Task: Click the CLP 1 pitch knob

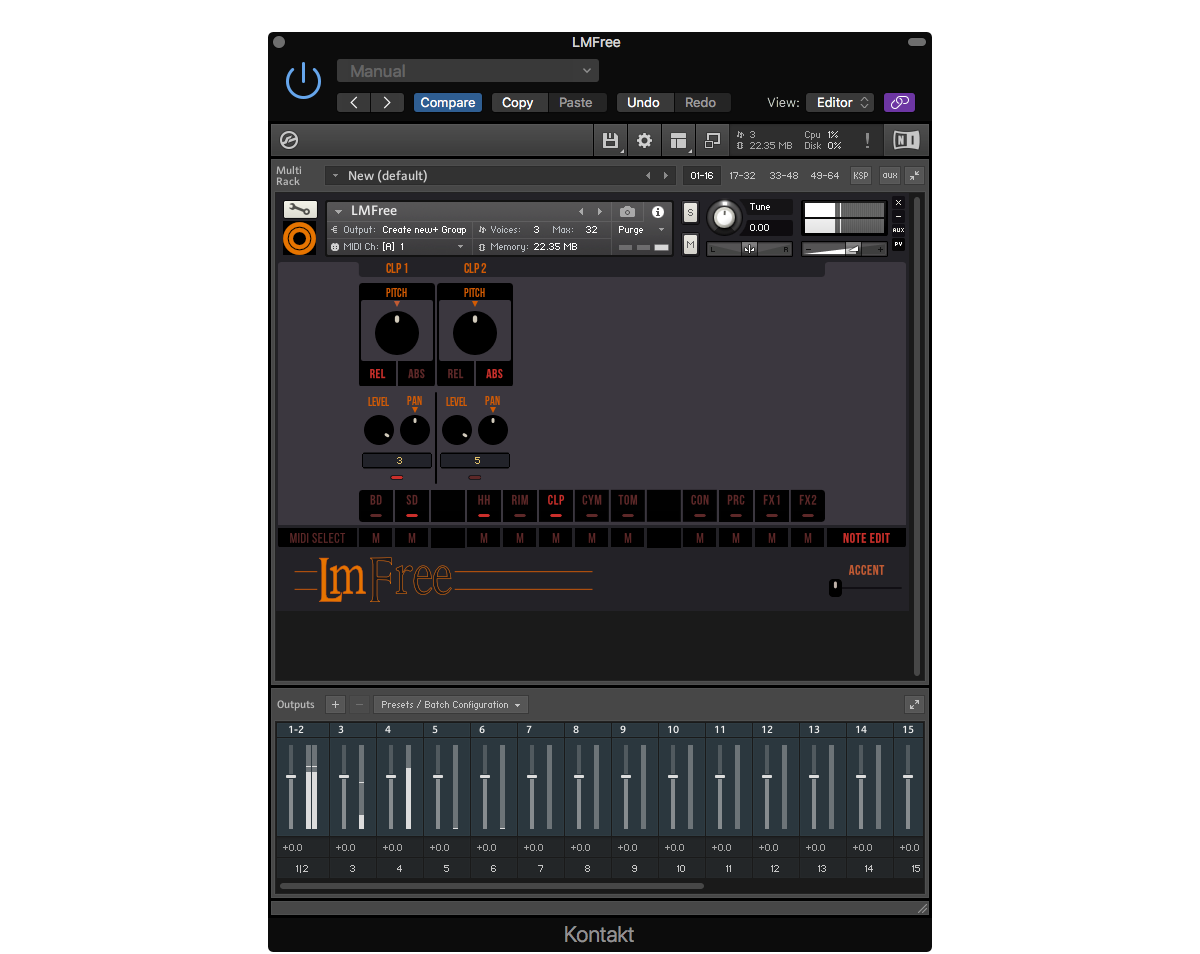Action: tap(397, 333)
